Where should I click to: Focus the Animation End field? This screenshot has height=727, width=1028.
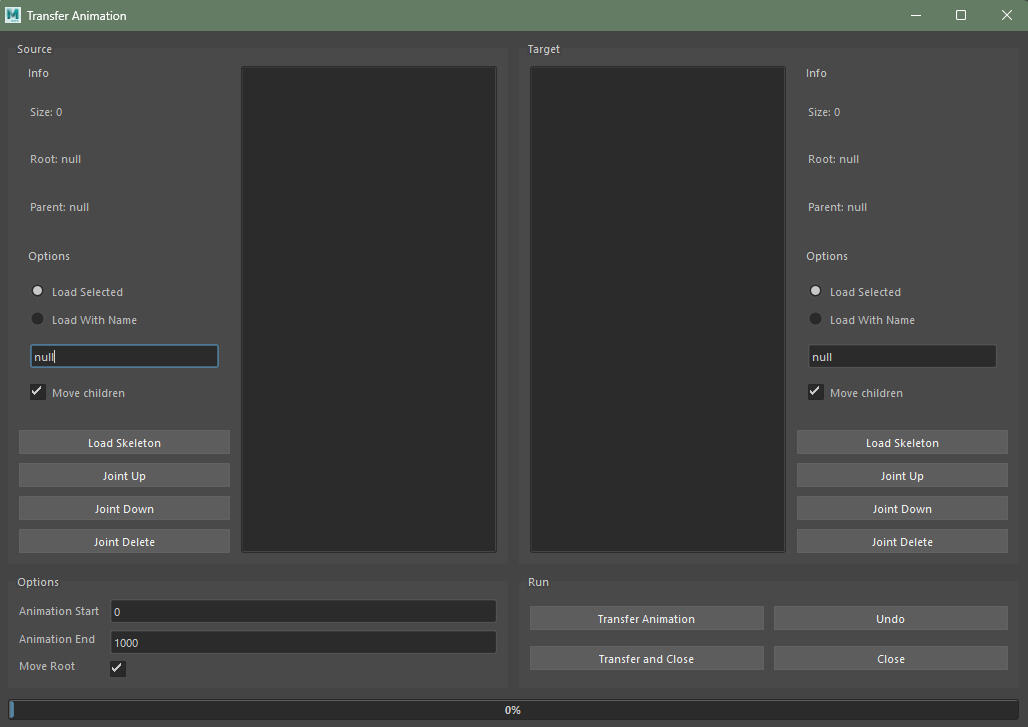point(303,642)
